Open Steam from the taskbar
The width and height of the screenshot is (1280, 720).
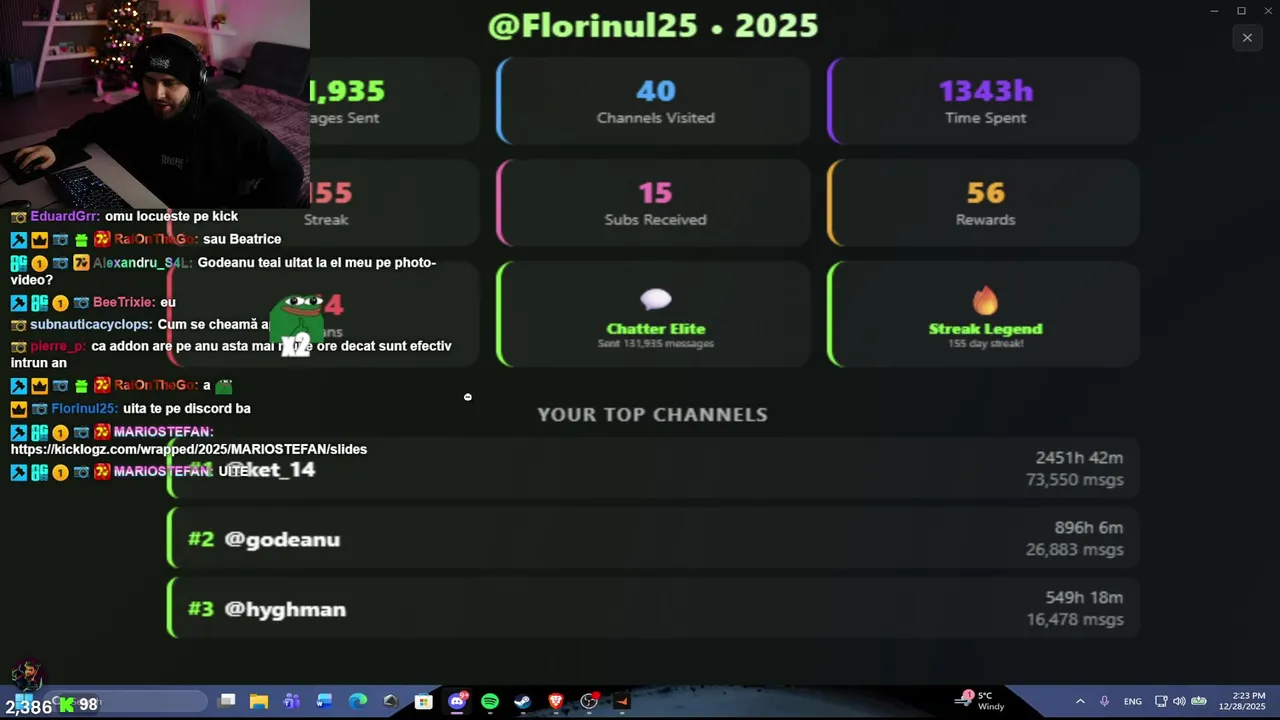click(x=522, y=701)
